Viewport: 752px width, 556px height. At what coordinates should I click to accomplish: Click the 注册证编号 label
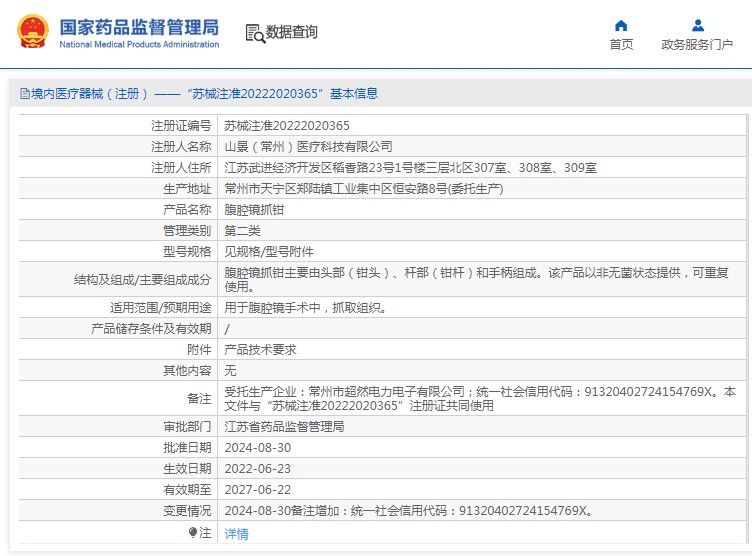click(181, 126)
